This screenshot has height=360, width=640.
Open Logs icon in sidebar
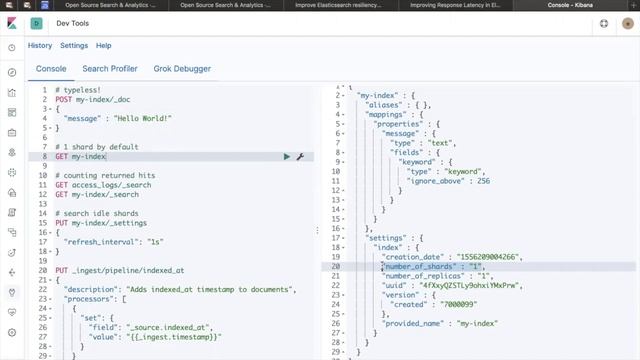(x=12, y=213)
